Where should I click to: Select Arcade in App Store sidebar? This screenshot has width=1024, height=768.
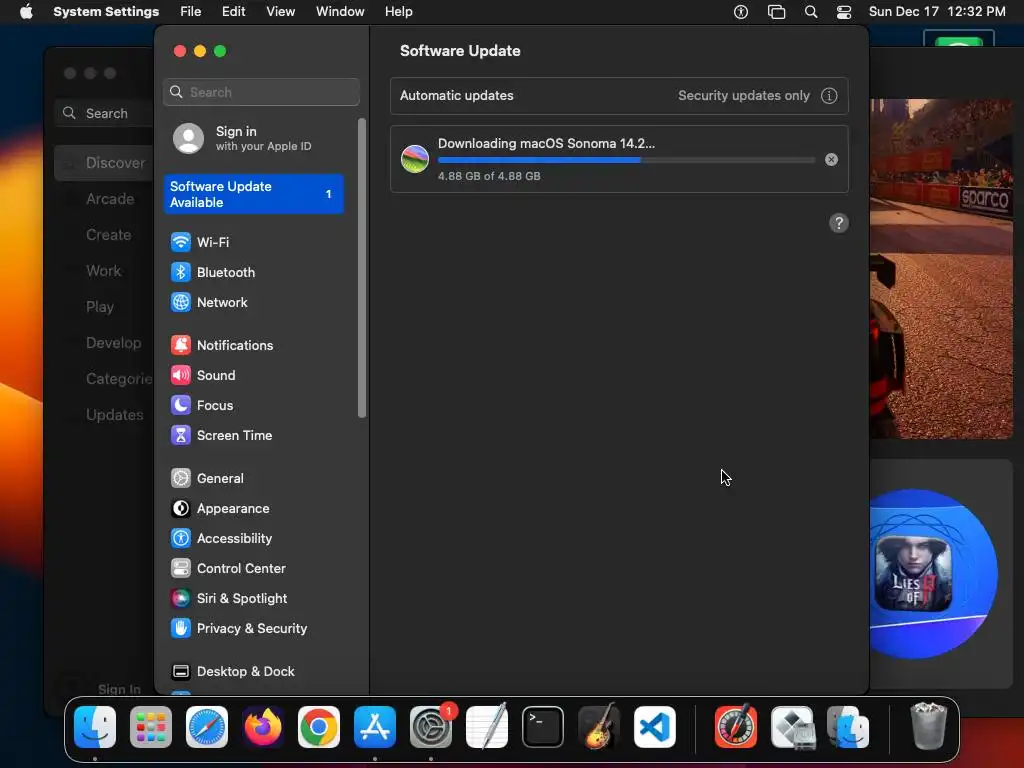(110, 199)
